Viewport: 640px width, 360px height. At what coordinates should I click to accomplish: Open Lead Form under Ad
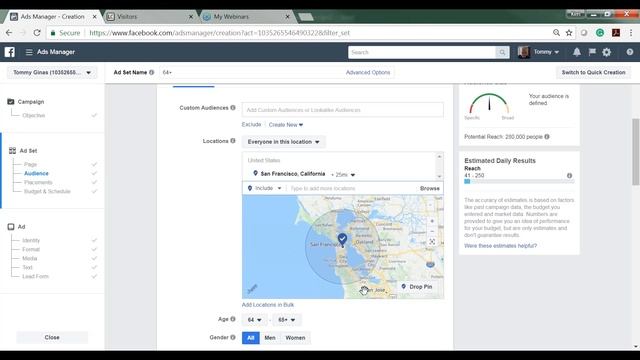pos(36,276)
